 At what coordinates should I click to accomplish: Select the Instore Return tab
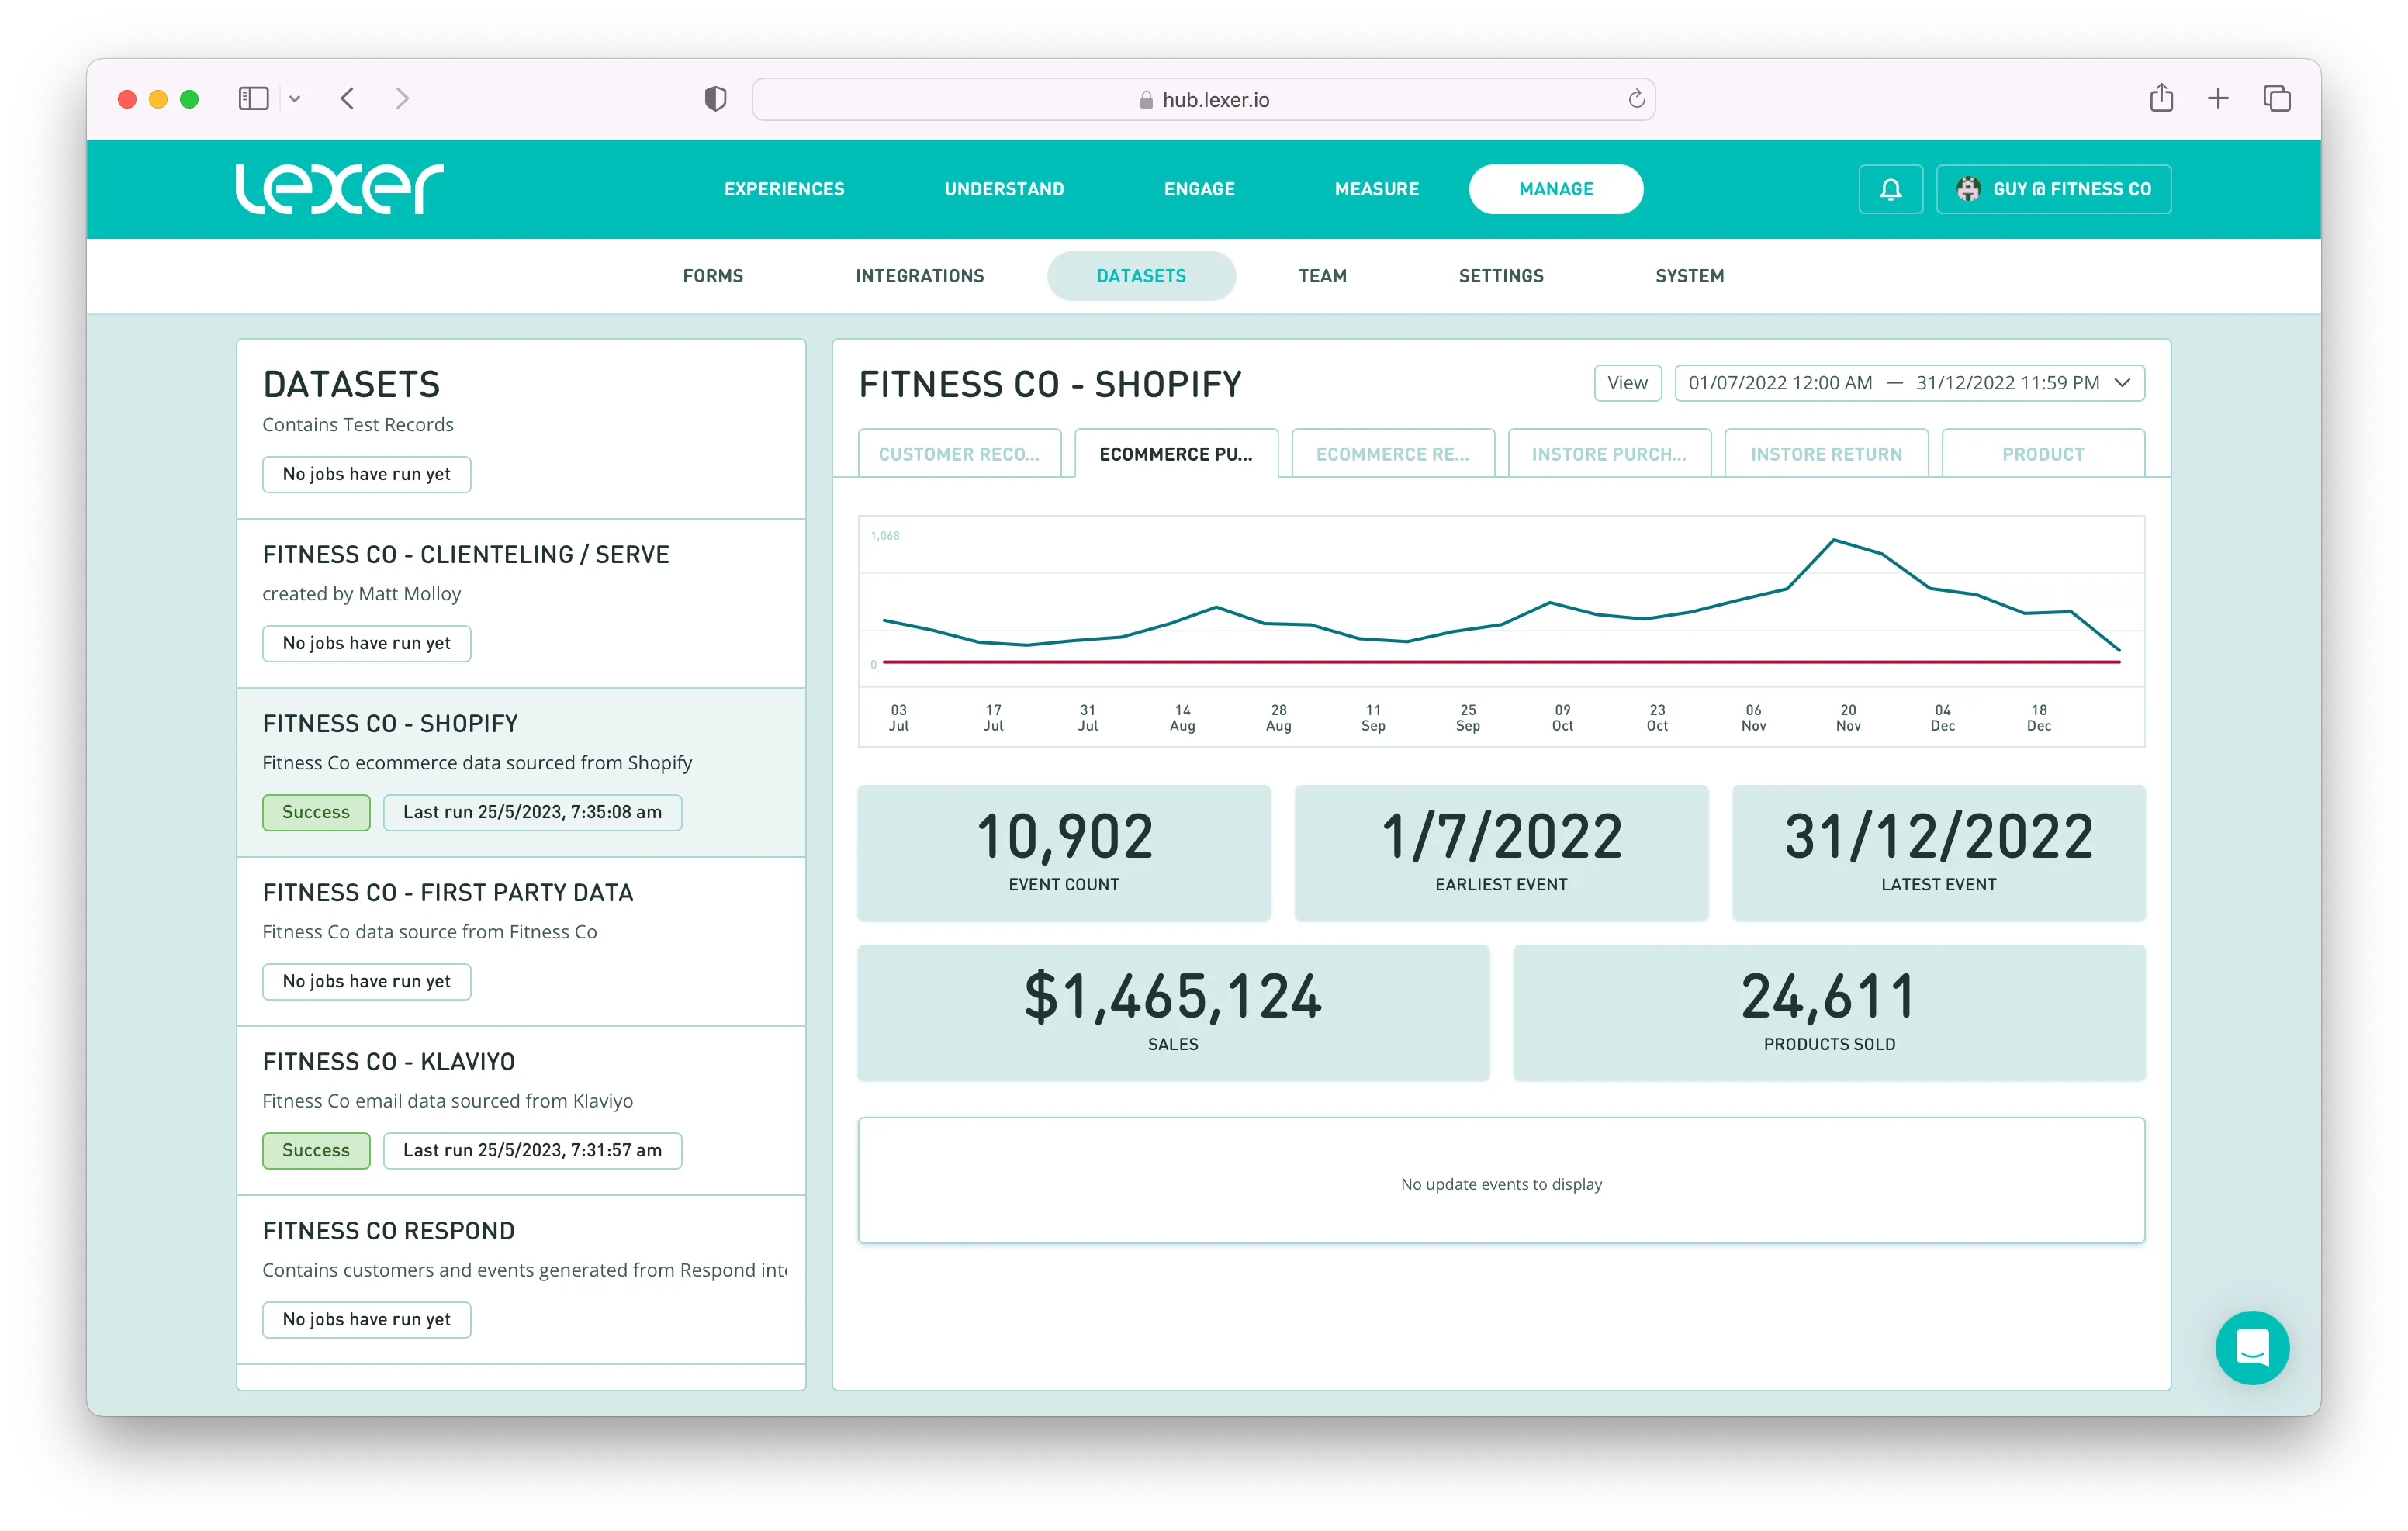1825,454
